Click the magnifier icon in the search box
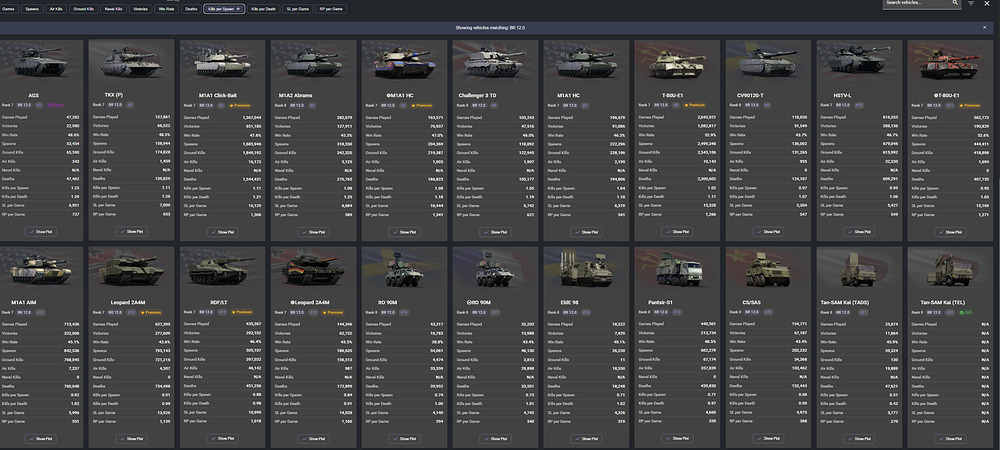The image size is (1000, 450). point(955,3)
